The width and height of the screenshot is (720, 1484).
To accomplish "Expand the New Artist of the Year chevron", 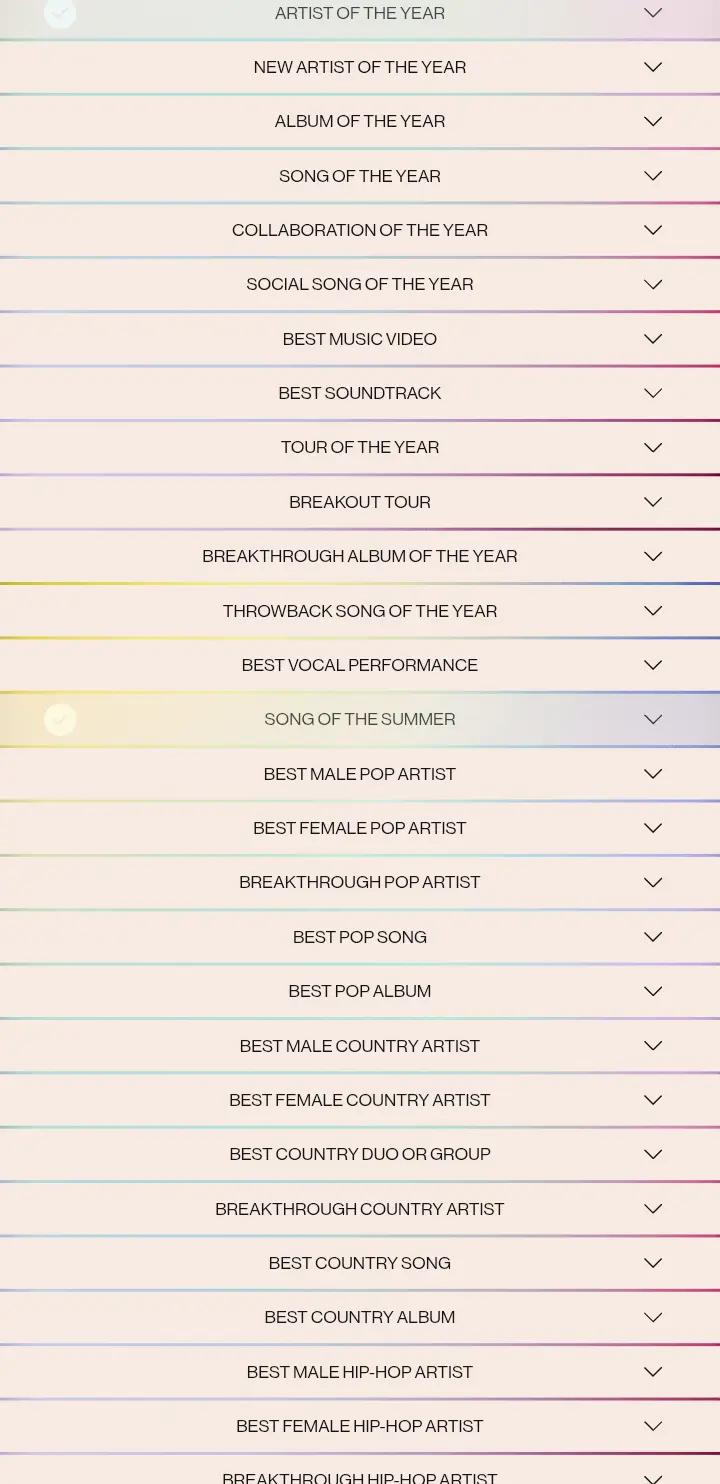I will click(x=653, y=67).
